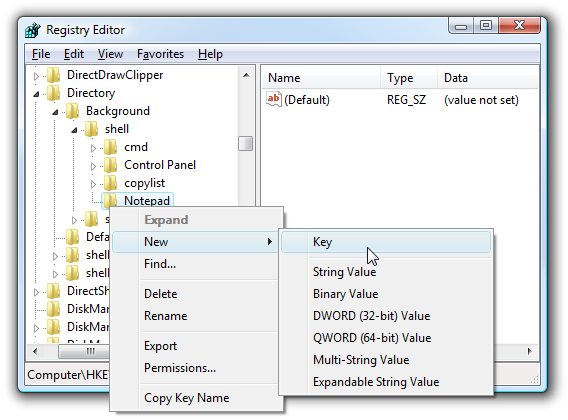Collapse the Directory tree node
568x420 pixels.
(x=36, y=94)
